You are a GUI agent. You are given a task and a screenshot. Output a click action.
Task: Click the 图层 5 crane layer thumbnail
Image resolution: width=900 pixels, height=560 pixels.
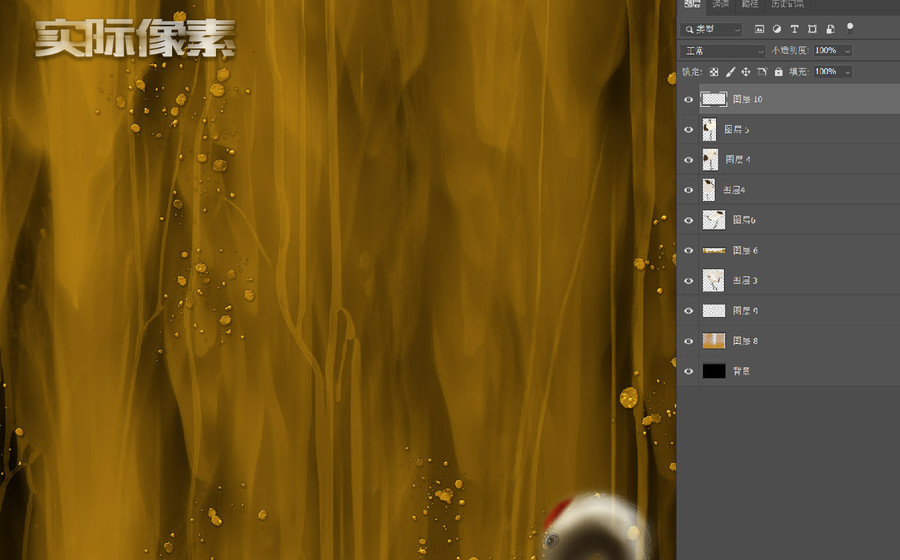[709, 130]
